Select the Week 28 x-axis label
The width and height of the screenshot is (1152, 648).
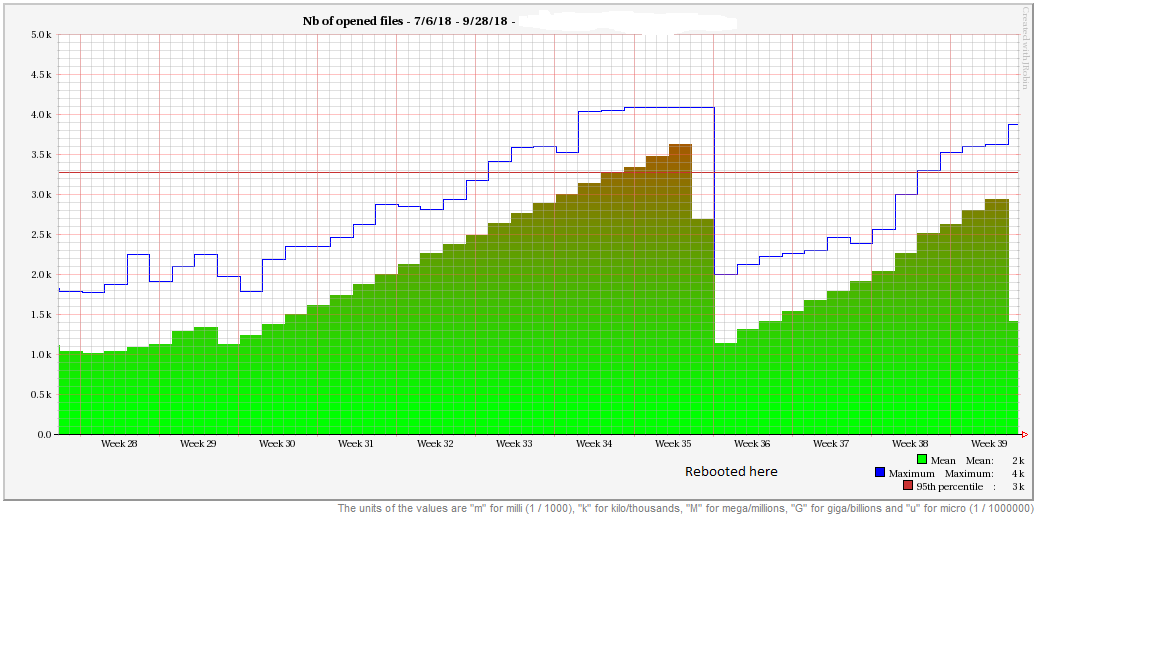(119, 443)
